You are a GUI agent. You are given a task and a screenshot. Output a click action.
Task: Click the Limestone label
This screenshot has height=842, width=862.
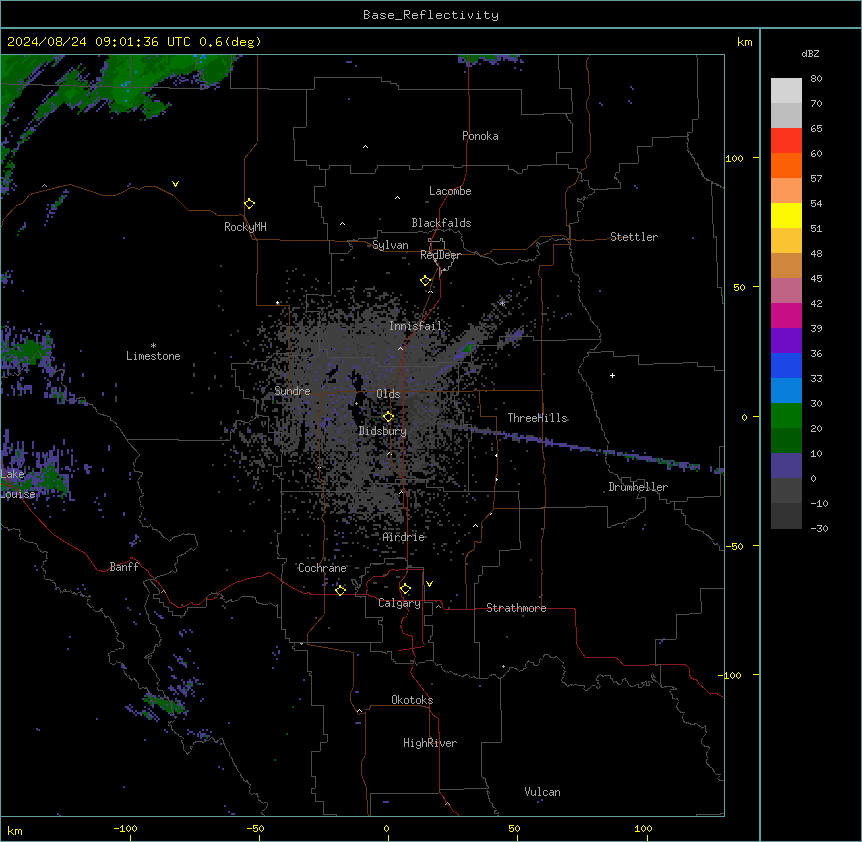(153, 356)
